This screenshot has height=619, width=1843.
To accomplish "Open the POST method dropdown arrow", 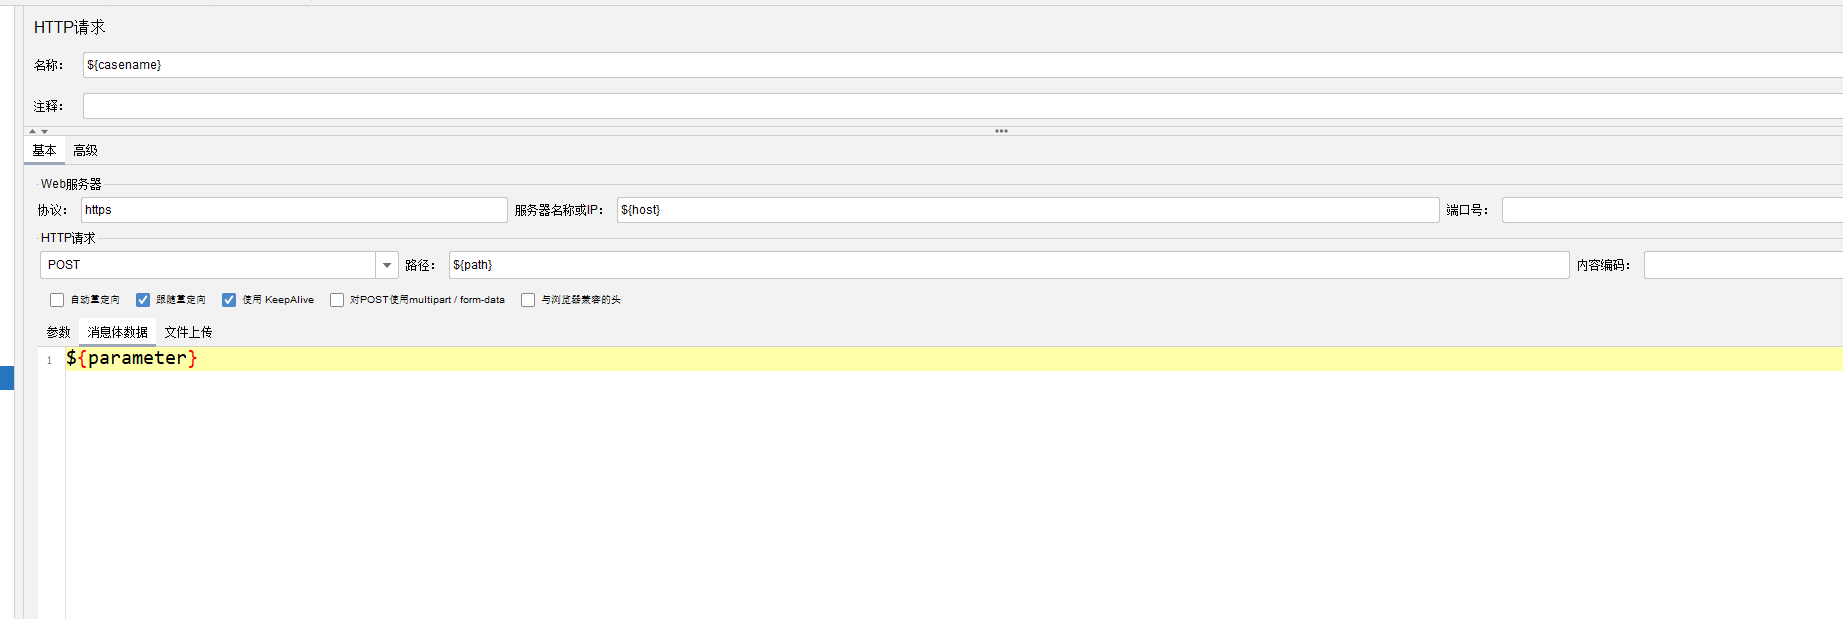I will [387, 265].
